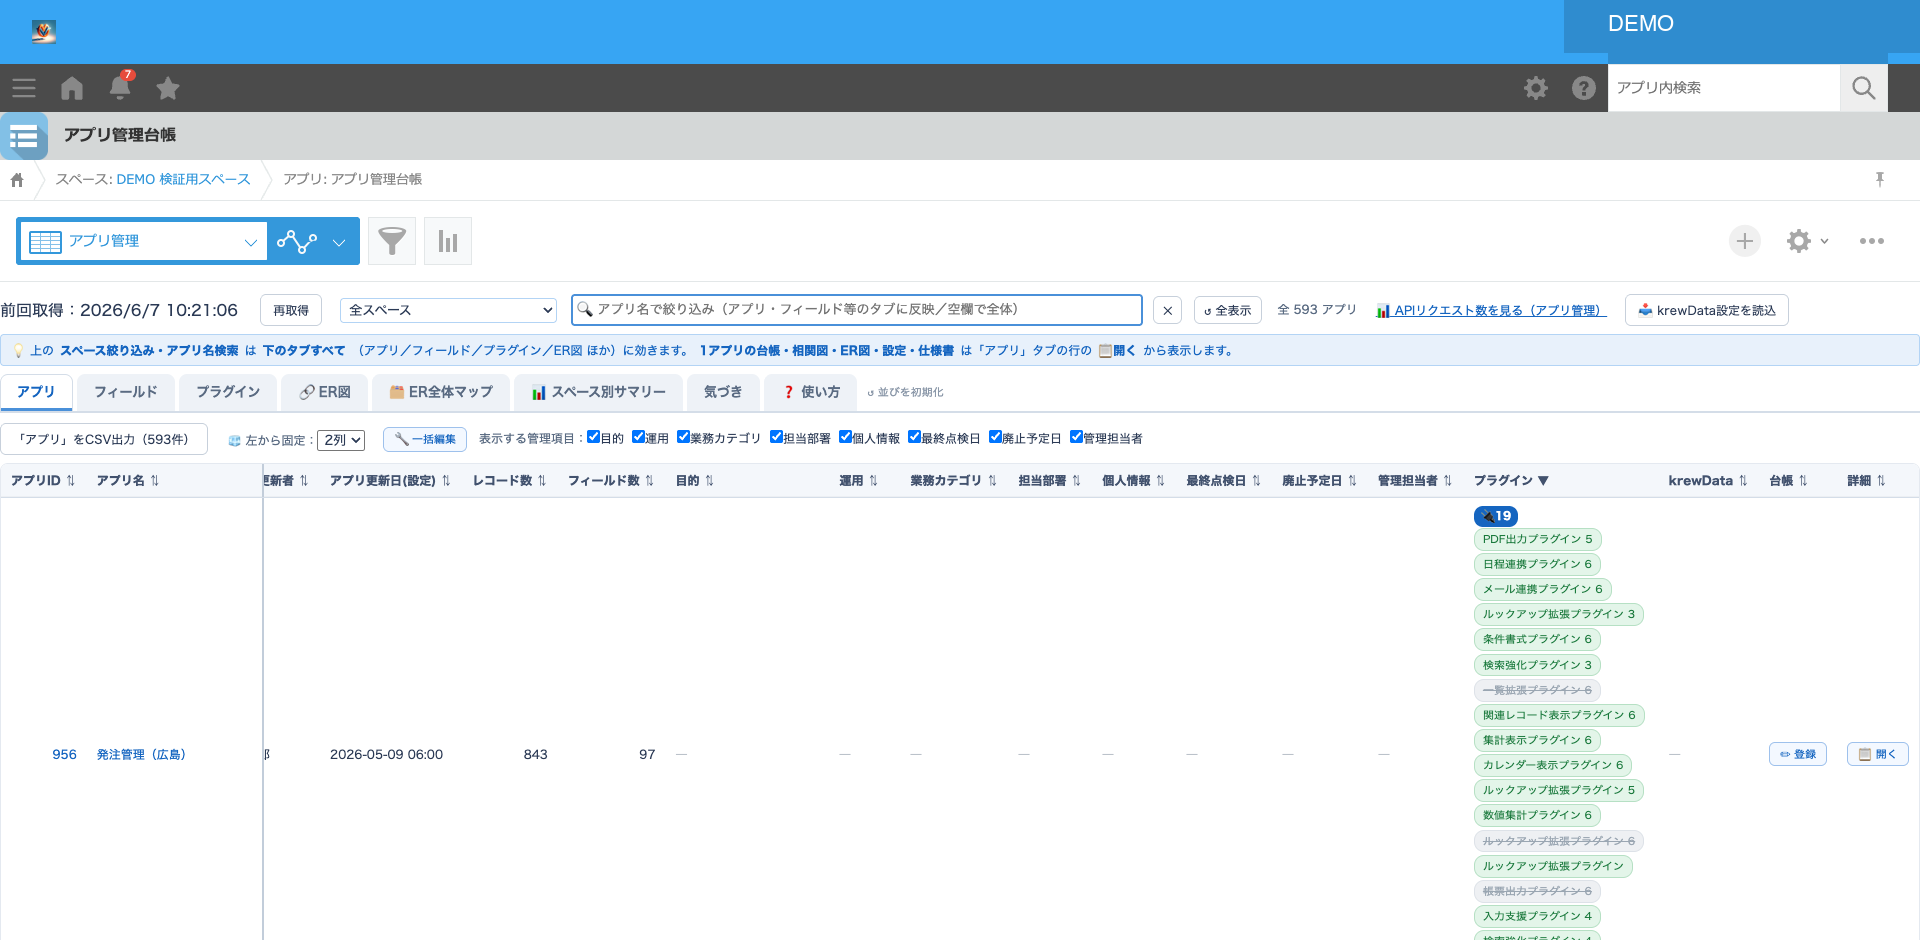The height and width of the screenshot is (940, 1920).
Task: Click the 再取得 button
Action: [x=291, y=310]
